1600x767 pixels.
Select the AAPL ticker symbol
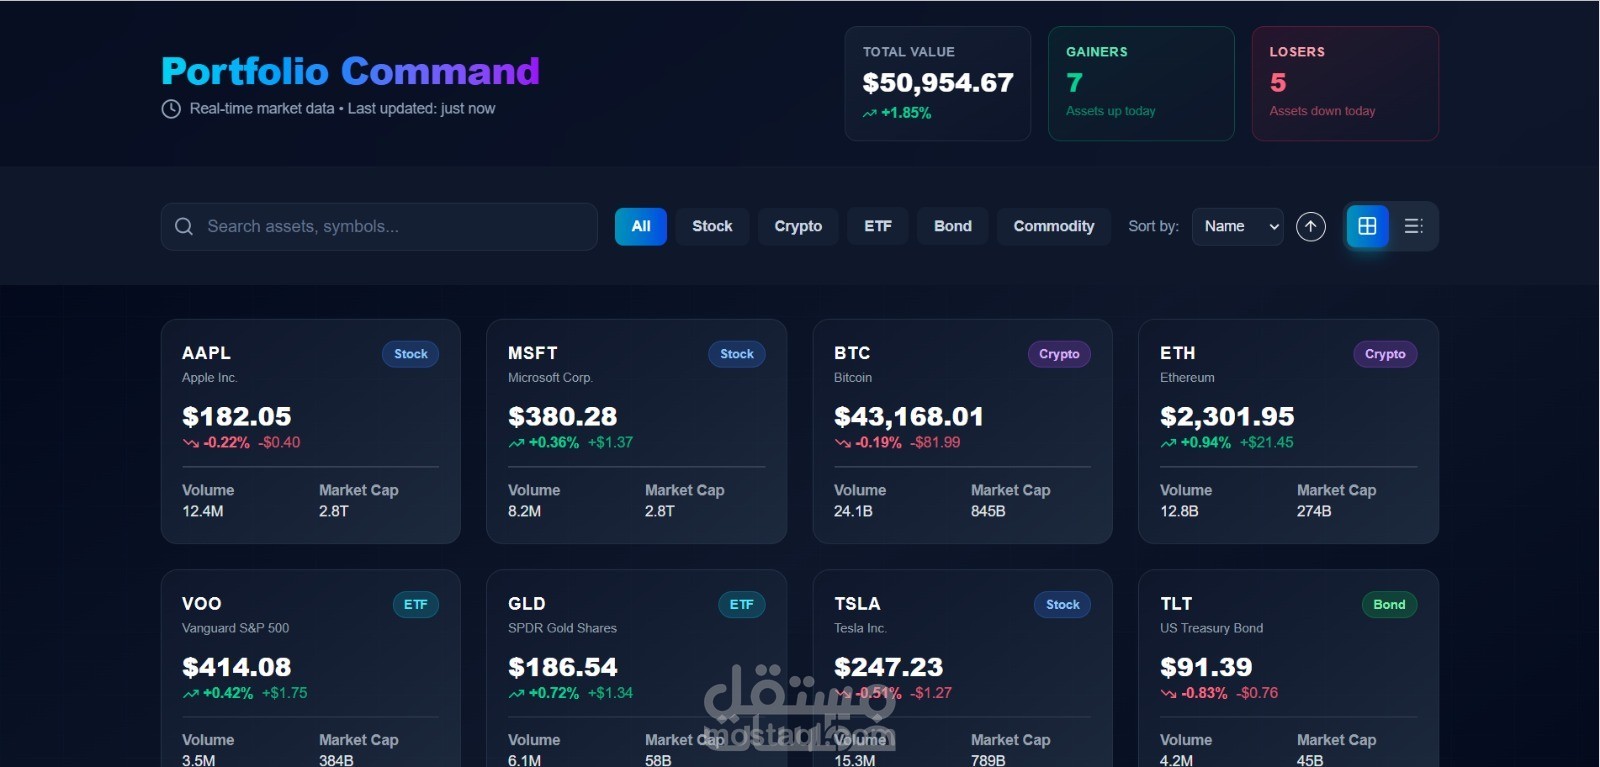(x=206, y=353)
